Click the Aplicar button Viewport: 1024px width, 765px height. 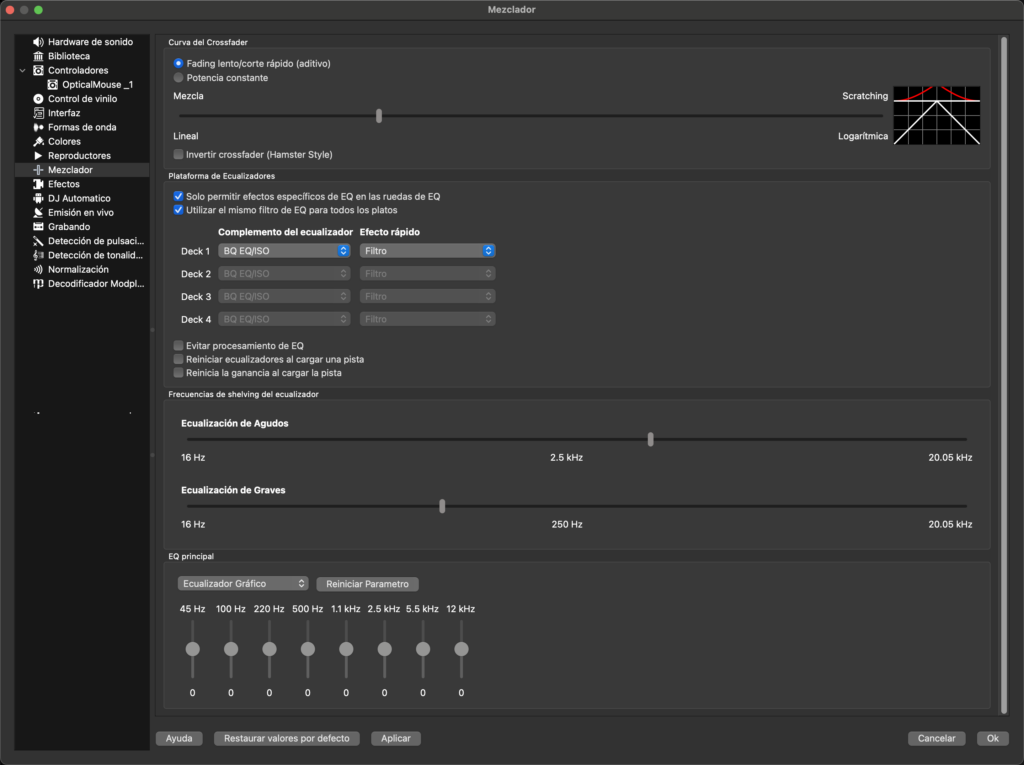coord(396,738)
